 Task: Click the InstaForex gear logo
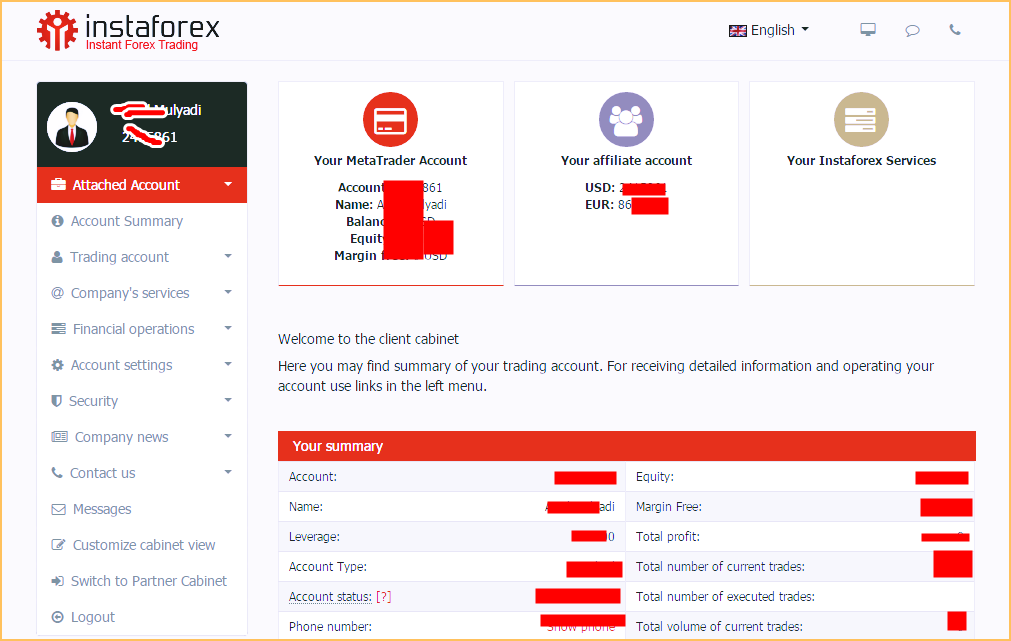pos(57,30)
